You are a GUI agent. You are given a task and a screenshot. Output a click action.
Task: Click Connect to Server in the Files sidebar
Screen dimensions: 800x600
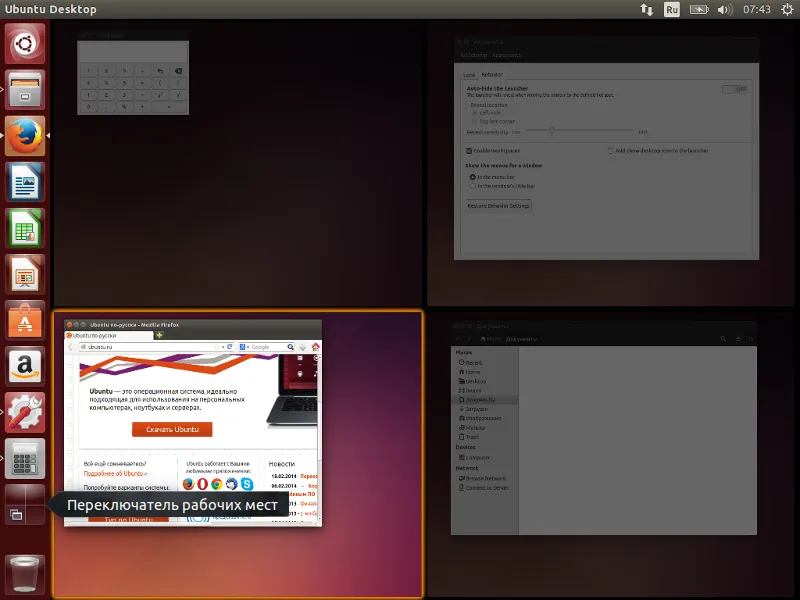tap(484, 488)
